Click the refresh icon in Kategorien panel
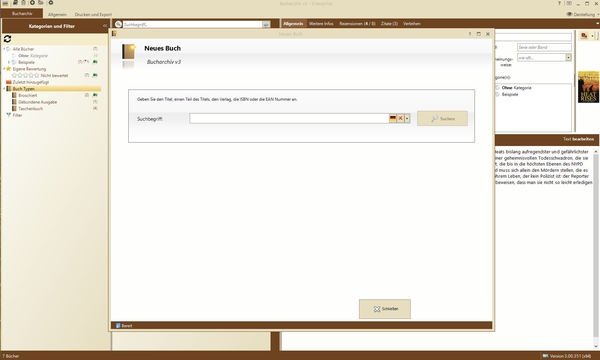Screen dimensions: 600x360 point(7,39)
